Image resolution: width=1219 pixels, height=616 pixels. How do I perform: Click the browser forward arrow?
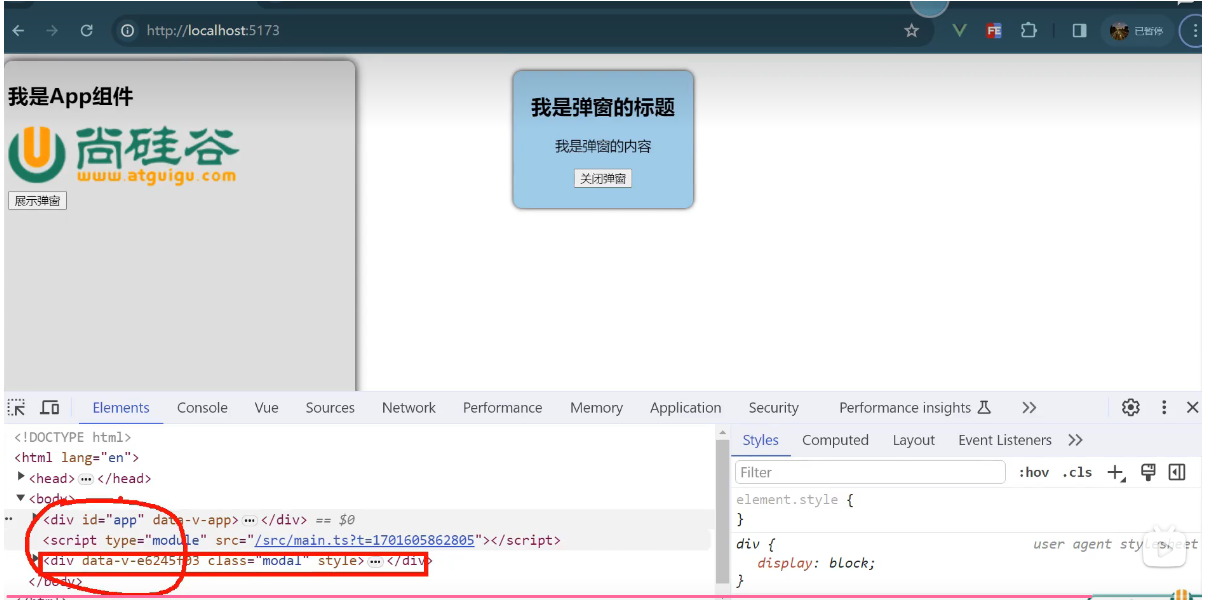click(52, 31)
